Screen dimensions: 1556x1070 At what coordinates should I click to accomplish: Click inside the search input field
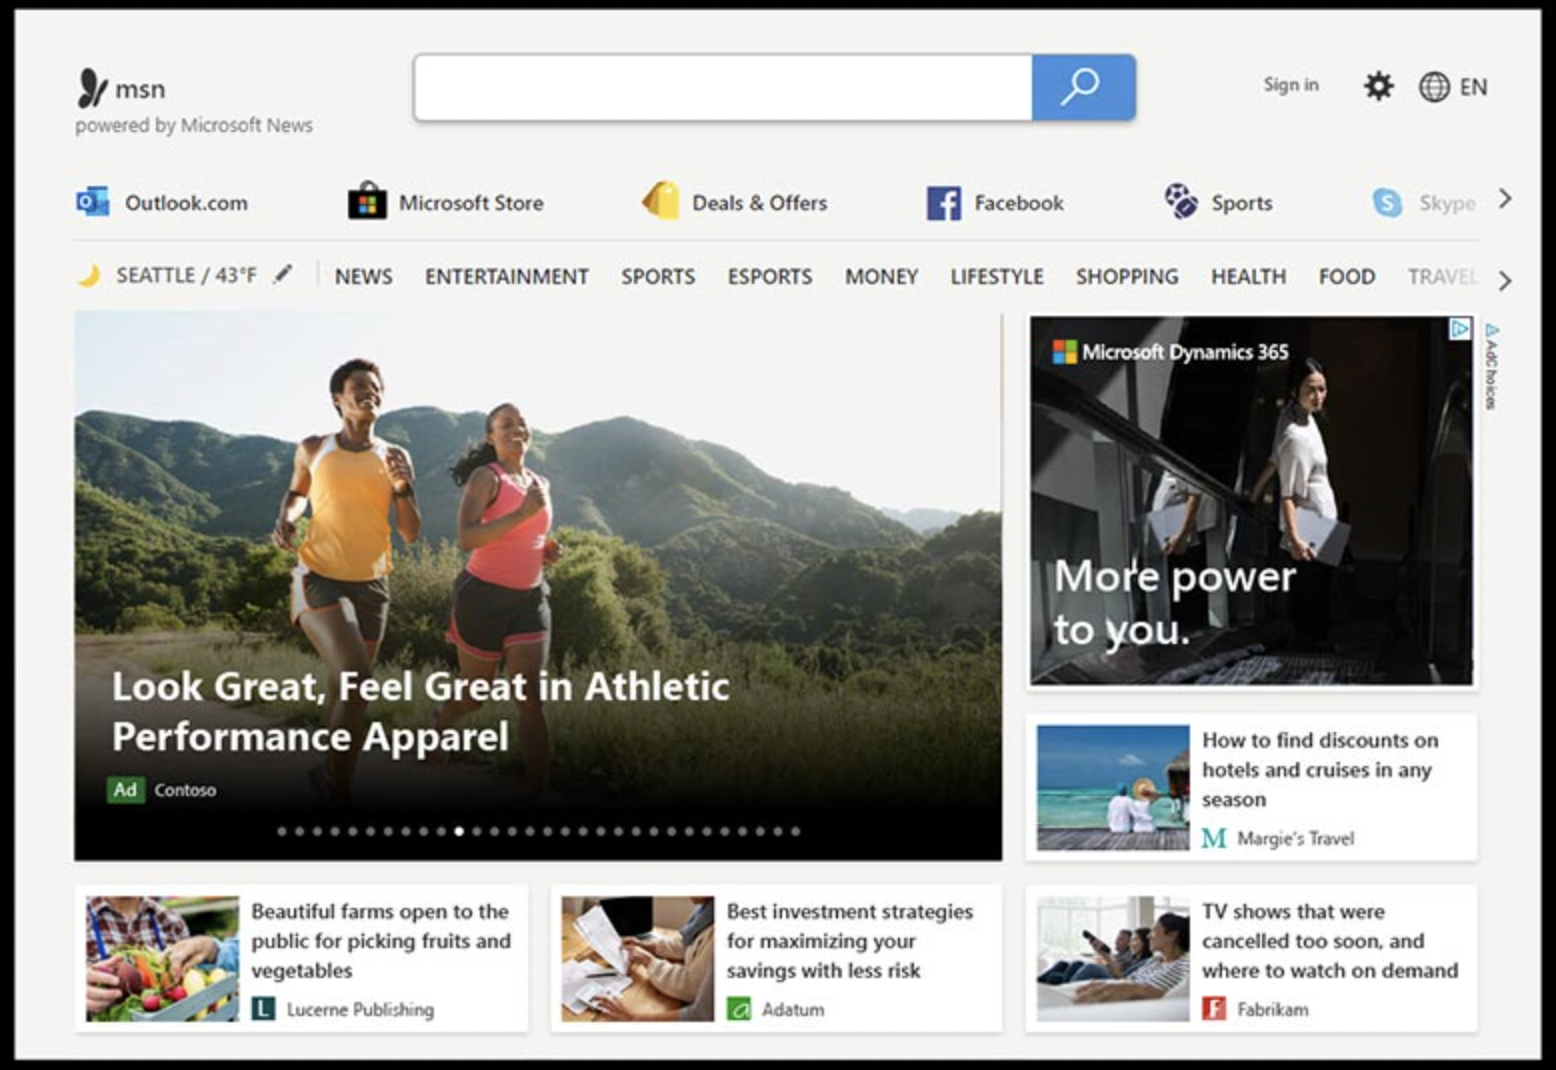tap(720, 88)
